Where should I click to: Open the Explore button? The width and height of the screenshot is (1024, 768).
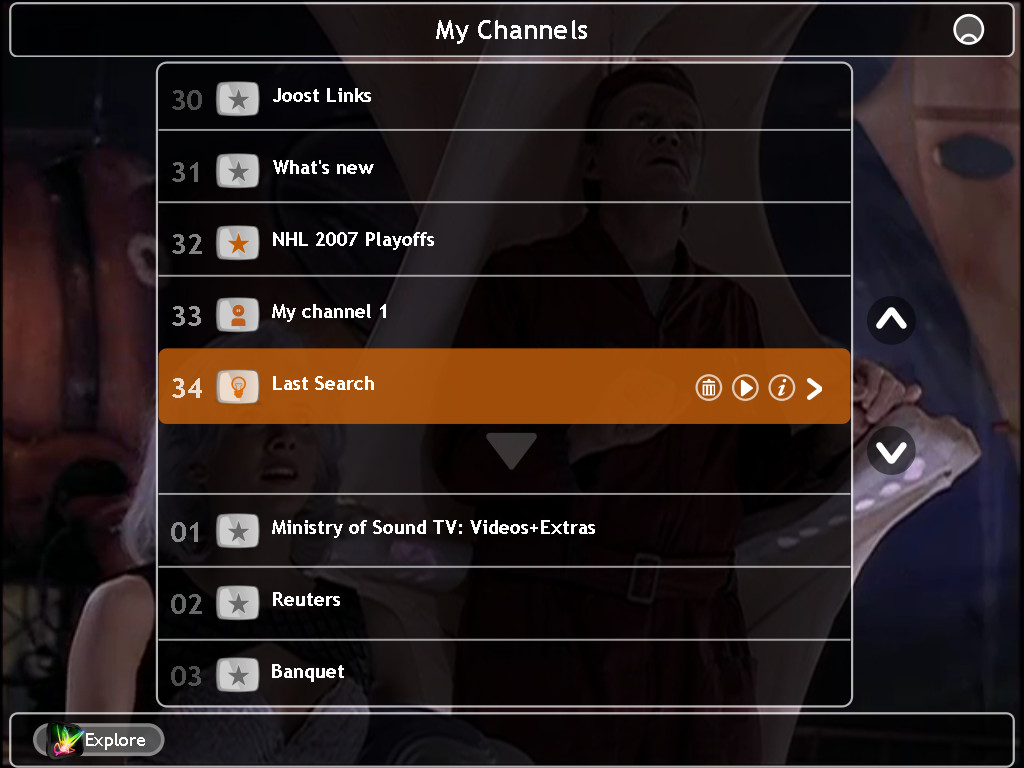pyautogui.click(x=99, y=740)
